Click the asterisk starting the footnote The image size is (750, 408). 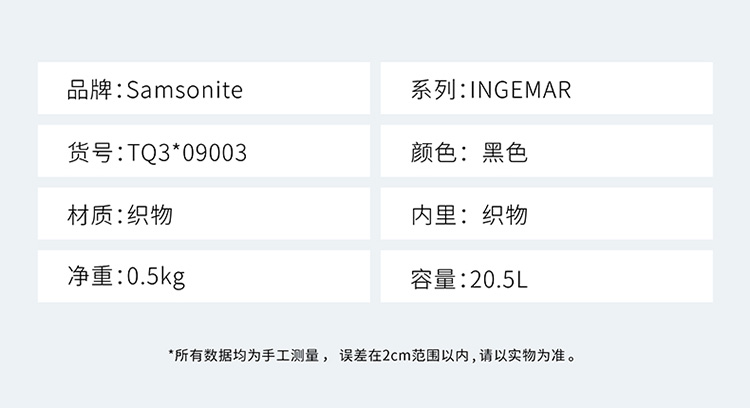point(170,353)
